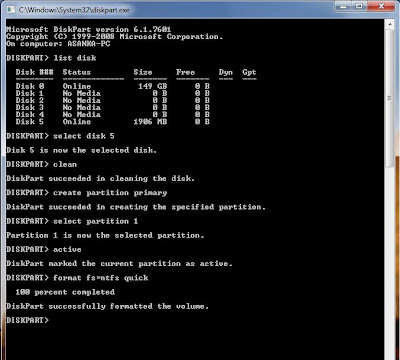The height and width of the screenshot is (360, 400).
Task: Click the 'Disk 4' row label
Action: coord(30,115)
